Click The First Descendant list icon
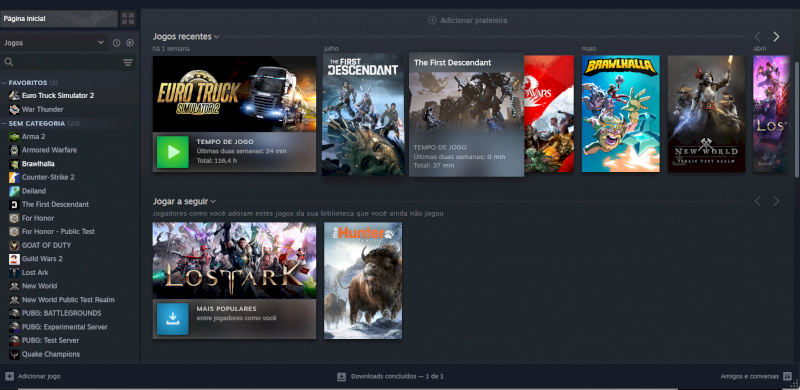The width and height of the screenshot is (800, 390). point(14,204)
